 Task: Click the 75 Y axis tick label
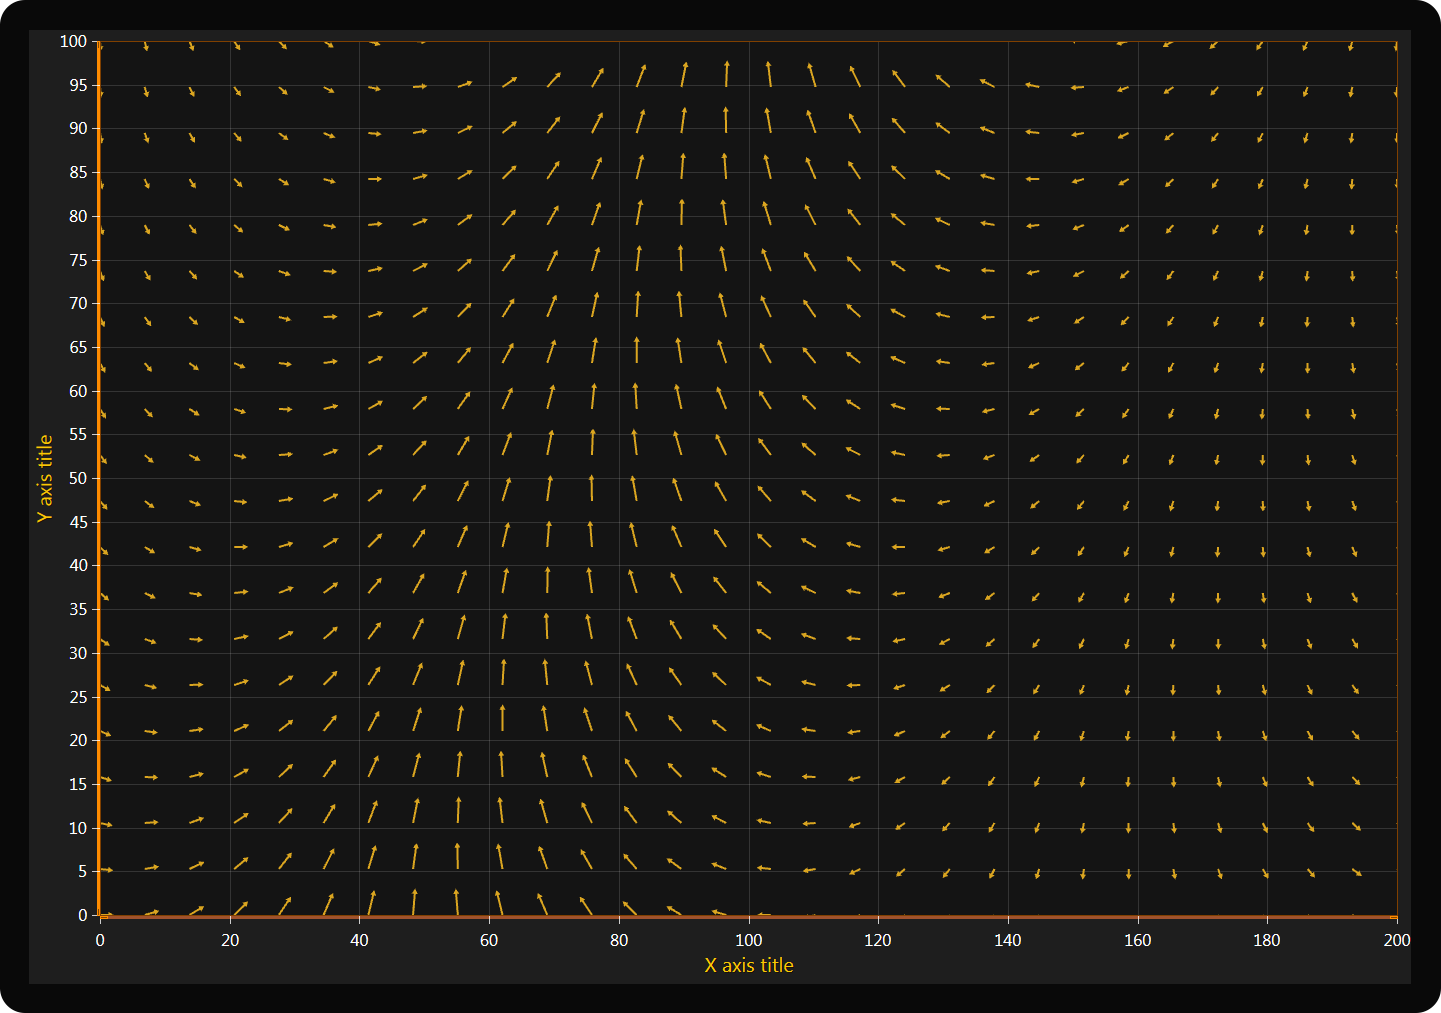(78, 260)
